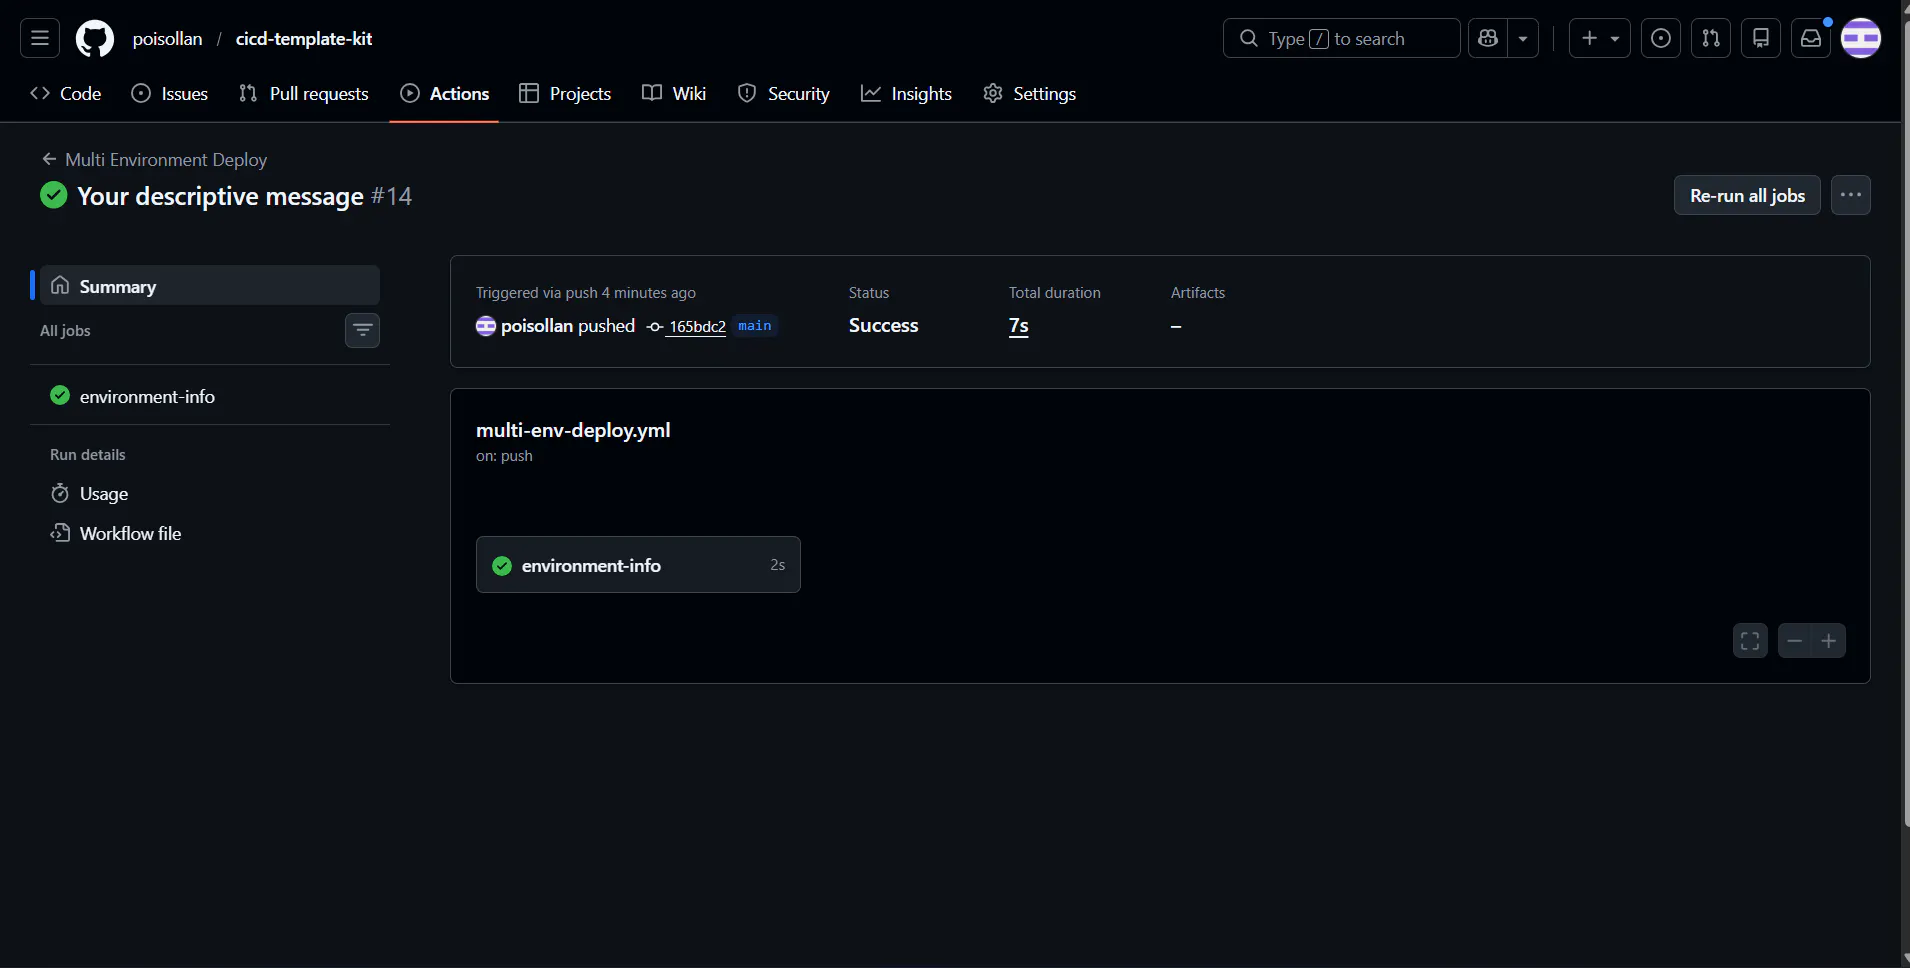Open the user avatar profile menu
This screenshot has width=1910, height=968.
point(1861,38)
